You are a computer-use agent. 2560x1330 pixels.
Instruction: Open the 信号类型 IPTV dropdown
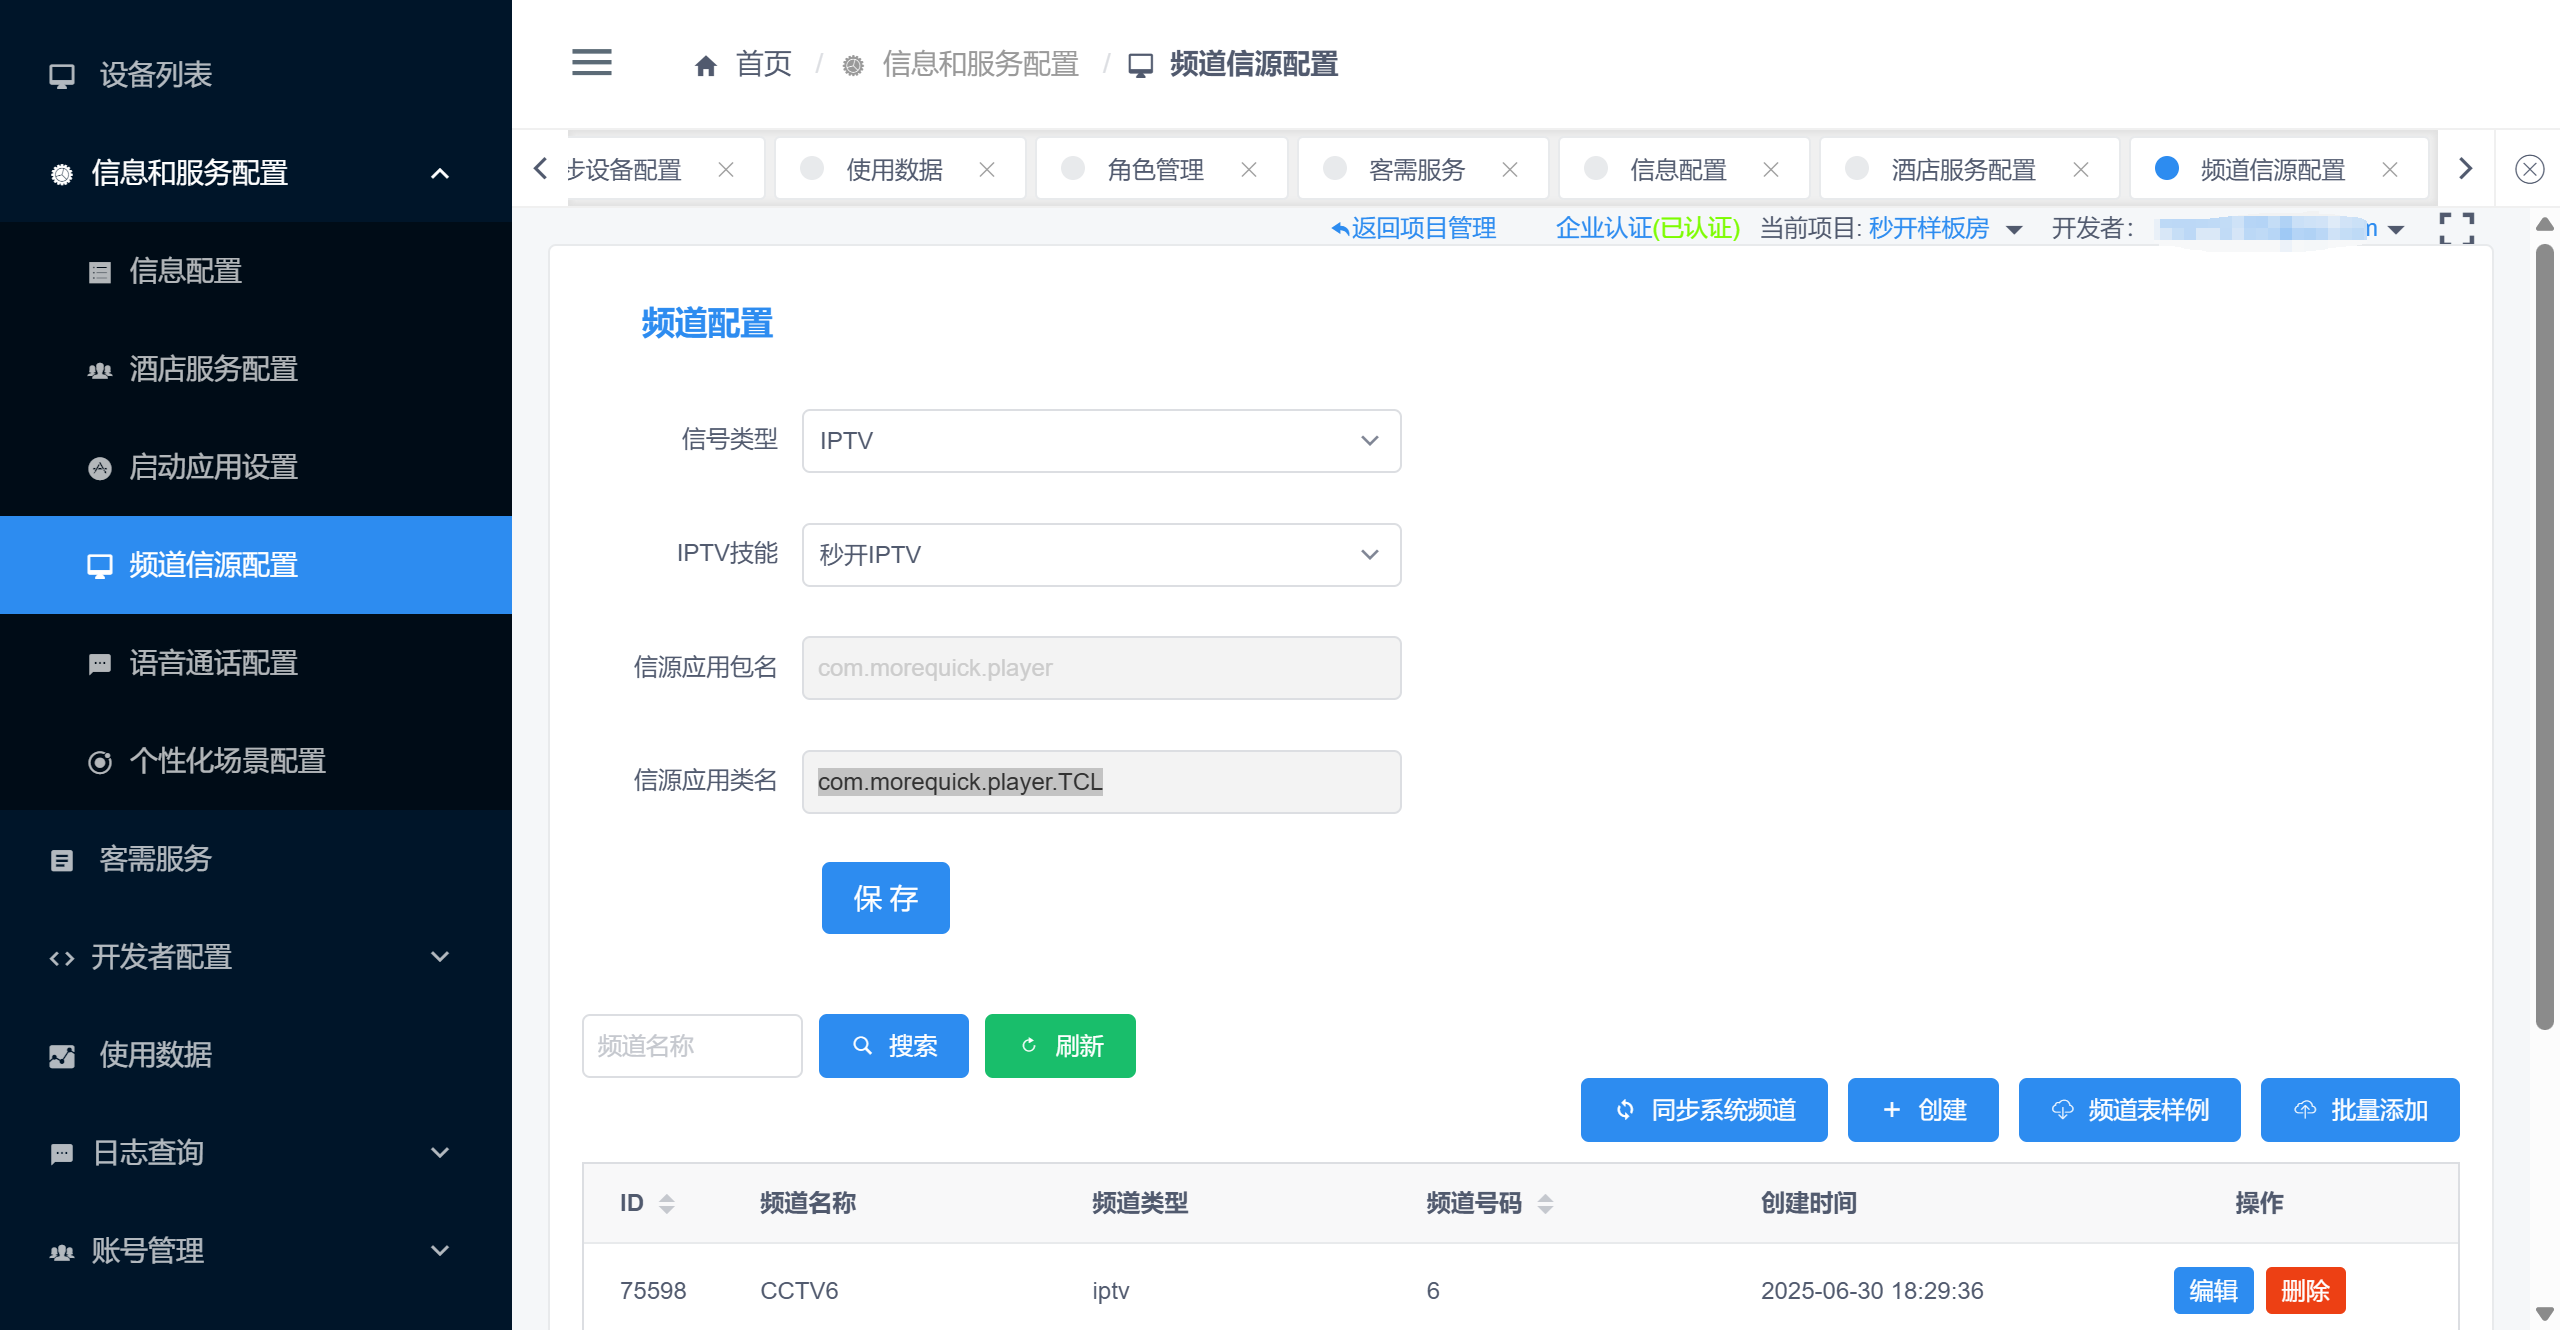click(1100, 441)
